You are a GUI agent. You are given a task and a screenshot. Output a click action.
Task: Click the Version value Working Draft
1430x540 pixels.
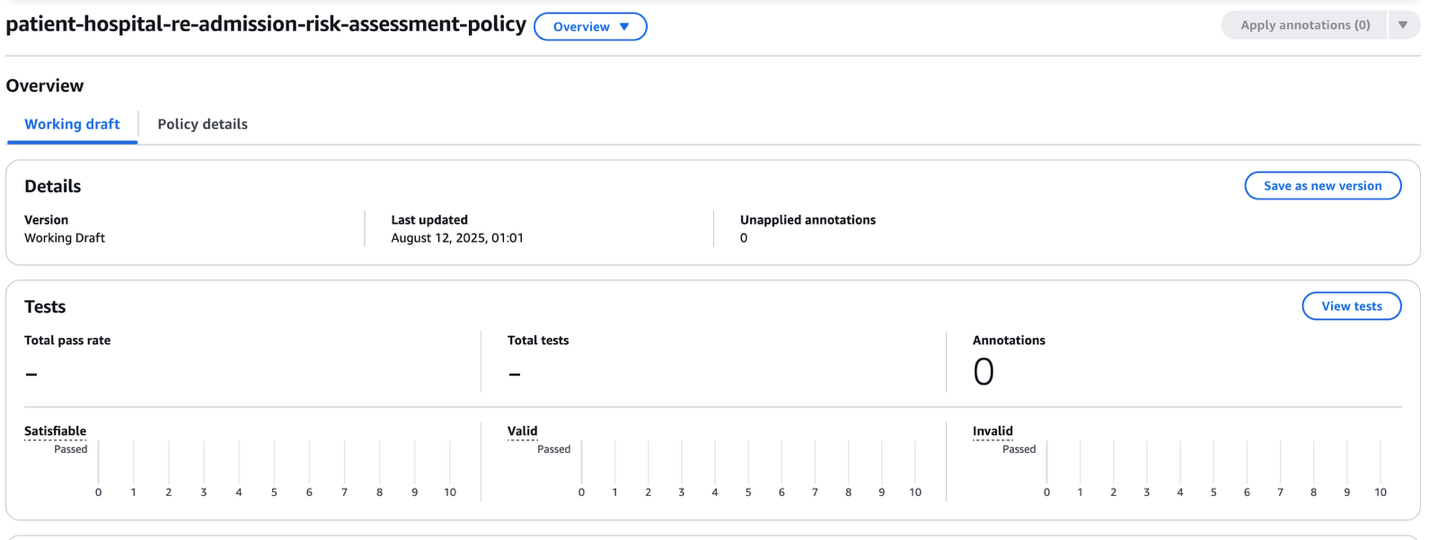64,238
